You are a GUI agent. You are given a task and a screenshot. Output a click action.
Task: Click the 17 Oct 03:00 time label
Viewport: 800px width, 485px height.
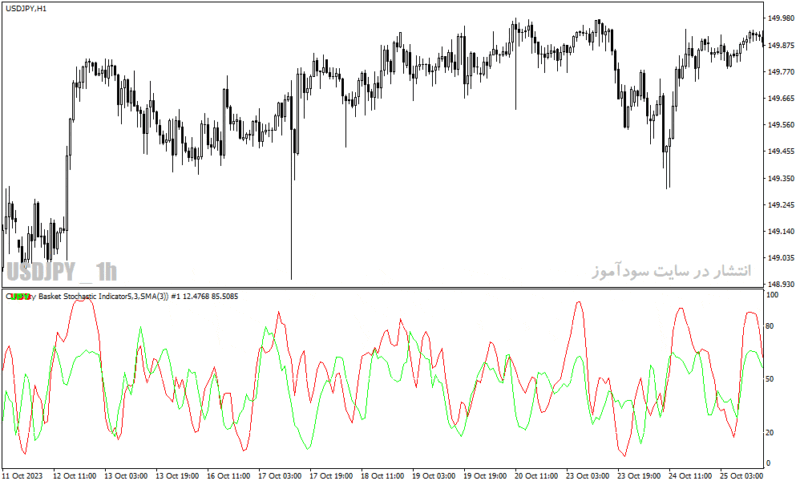click(280, 476)
